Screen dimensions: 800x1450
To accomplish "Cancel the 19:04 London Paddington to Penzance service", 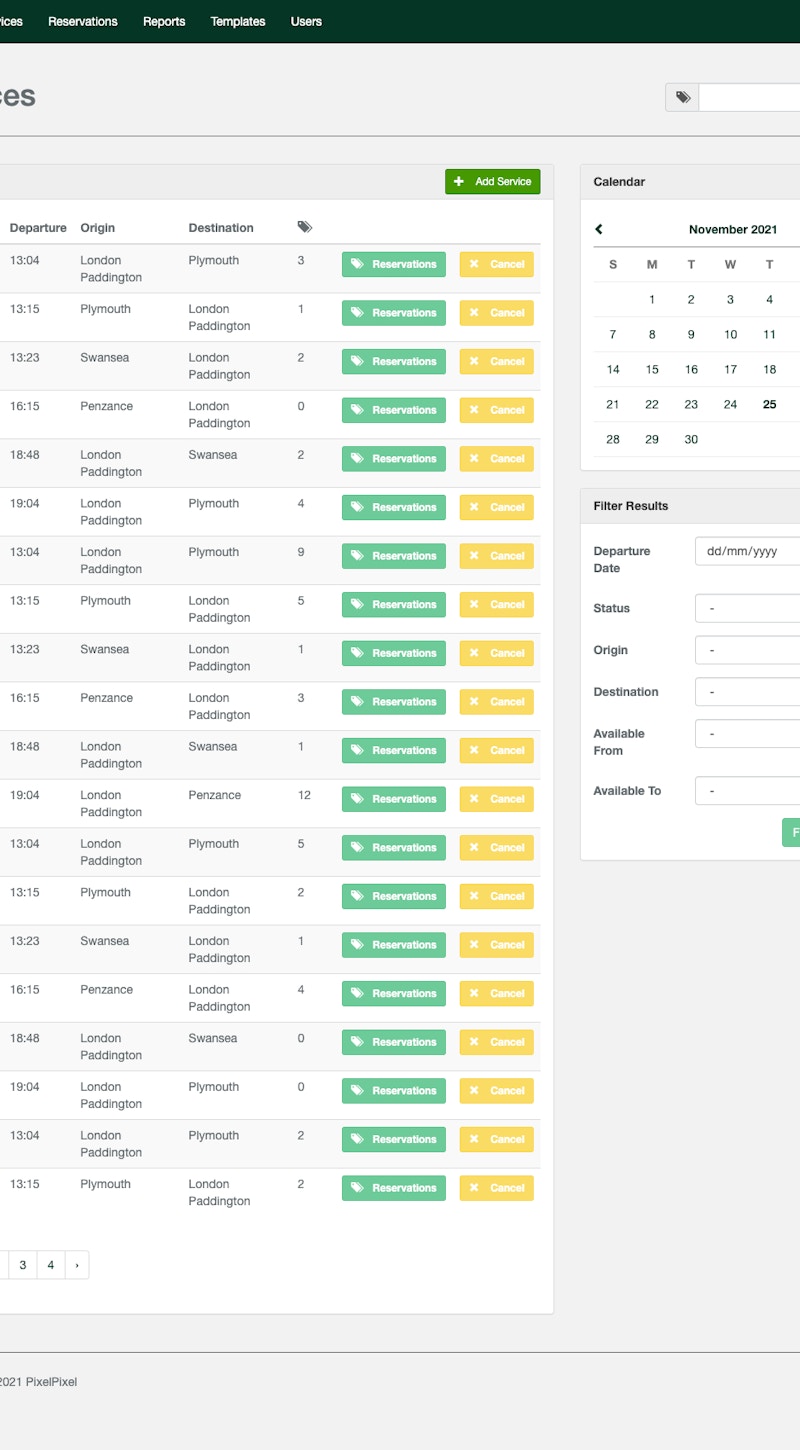I will (x=496, y=799).
